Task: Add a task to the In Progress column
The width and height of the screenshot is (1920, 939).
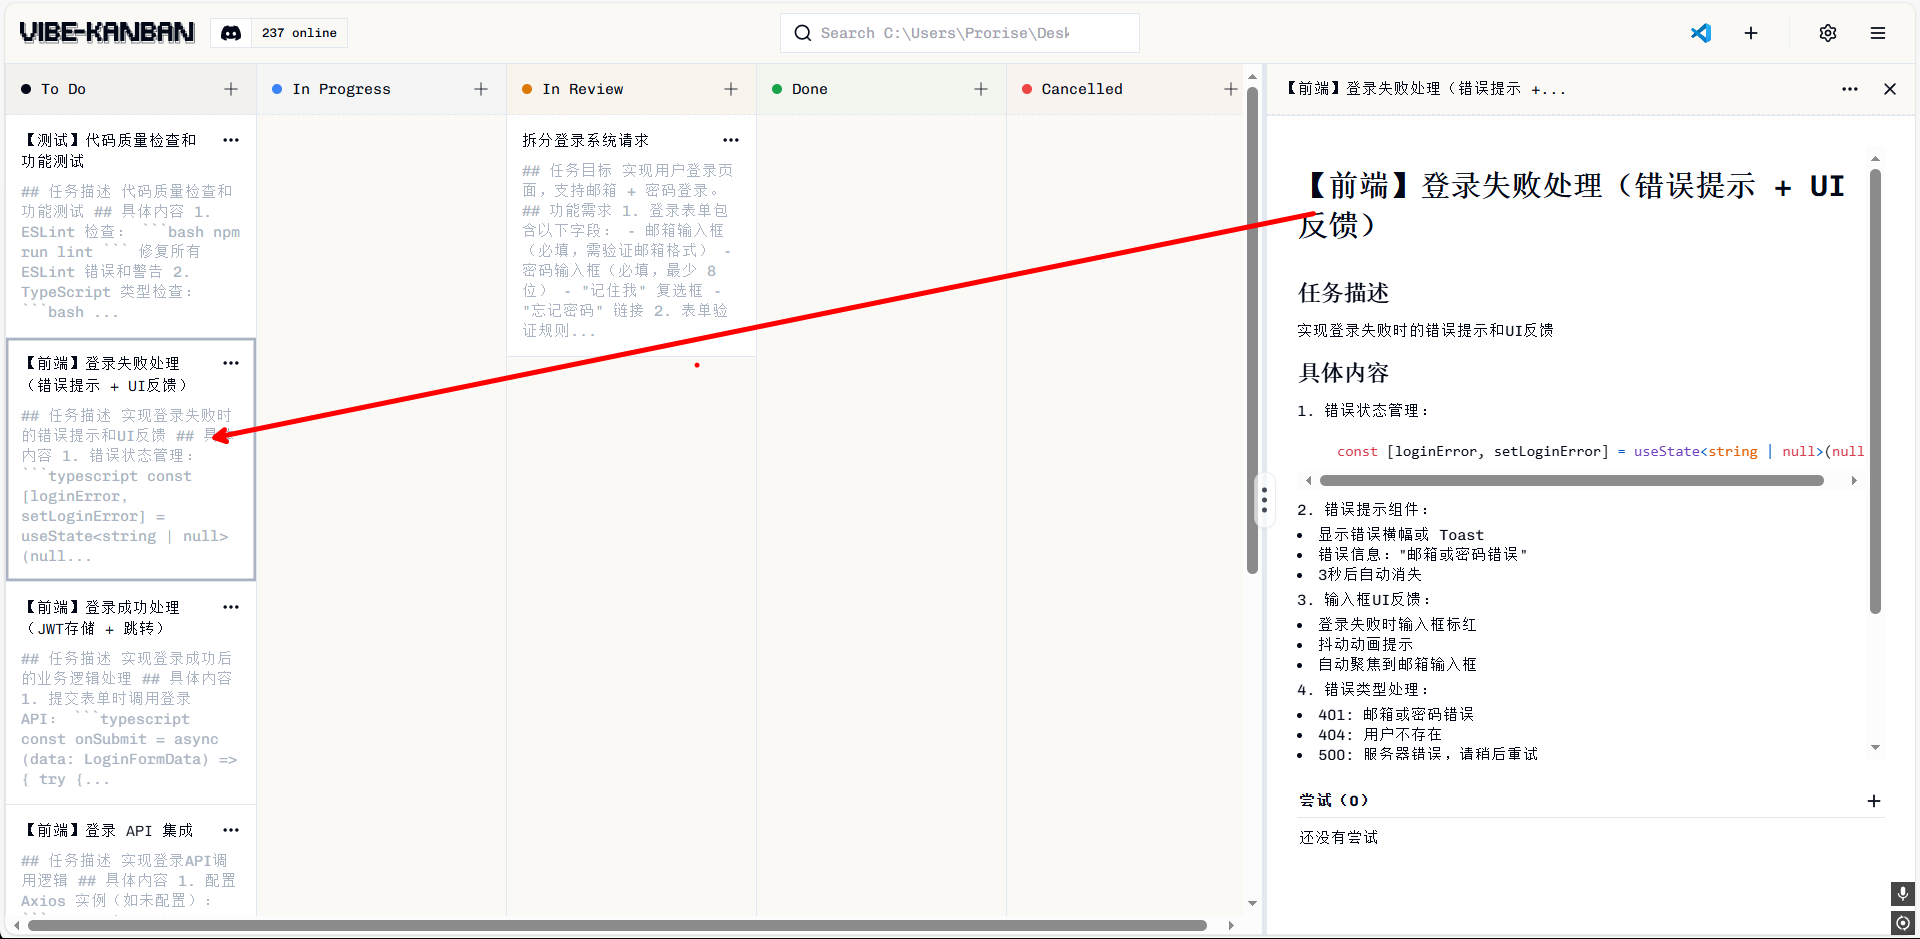Action: (x=481, y=89)
